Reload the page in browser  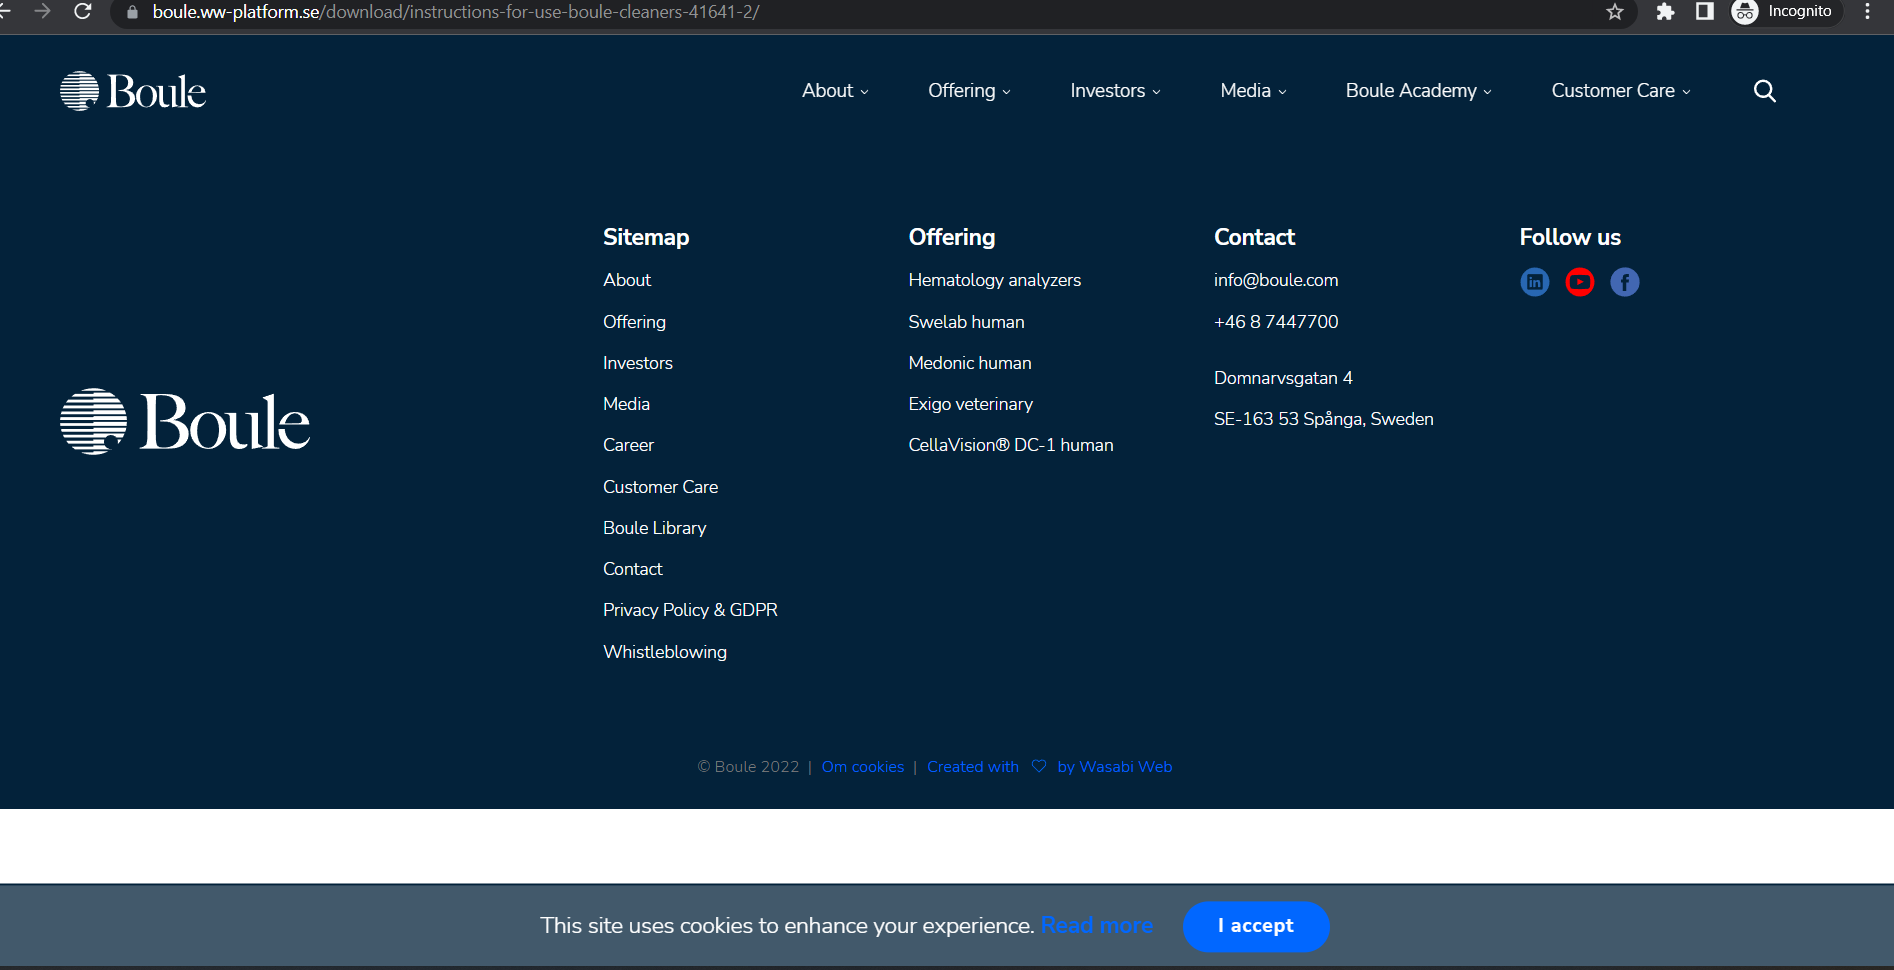point(83,12)
